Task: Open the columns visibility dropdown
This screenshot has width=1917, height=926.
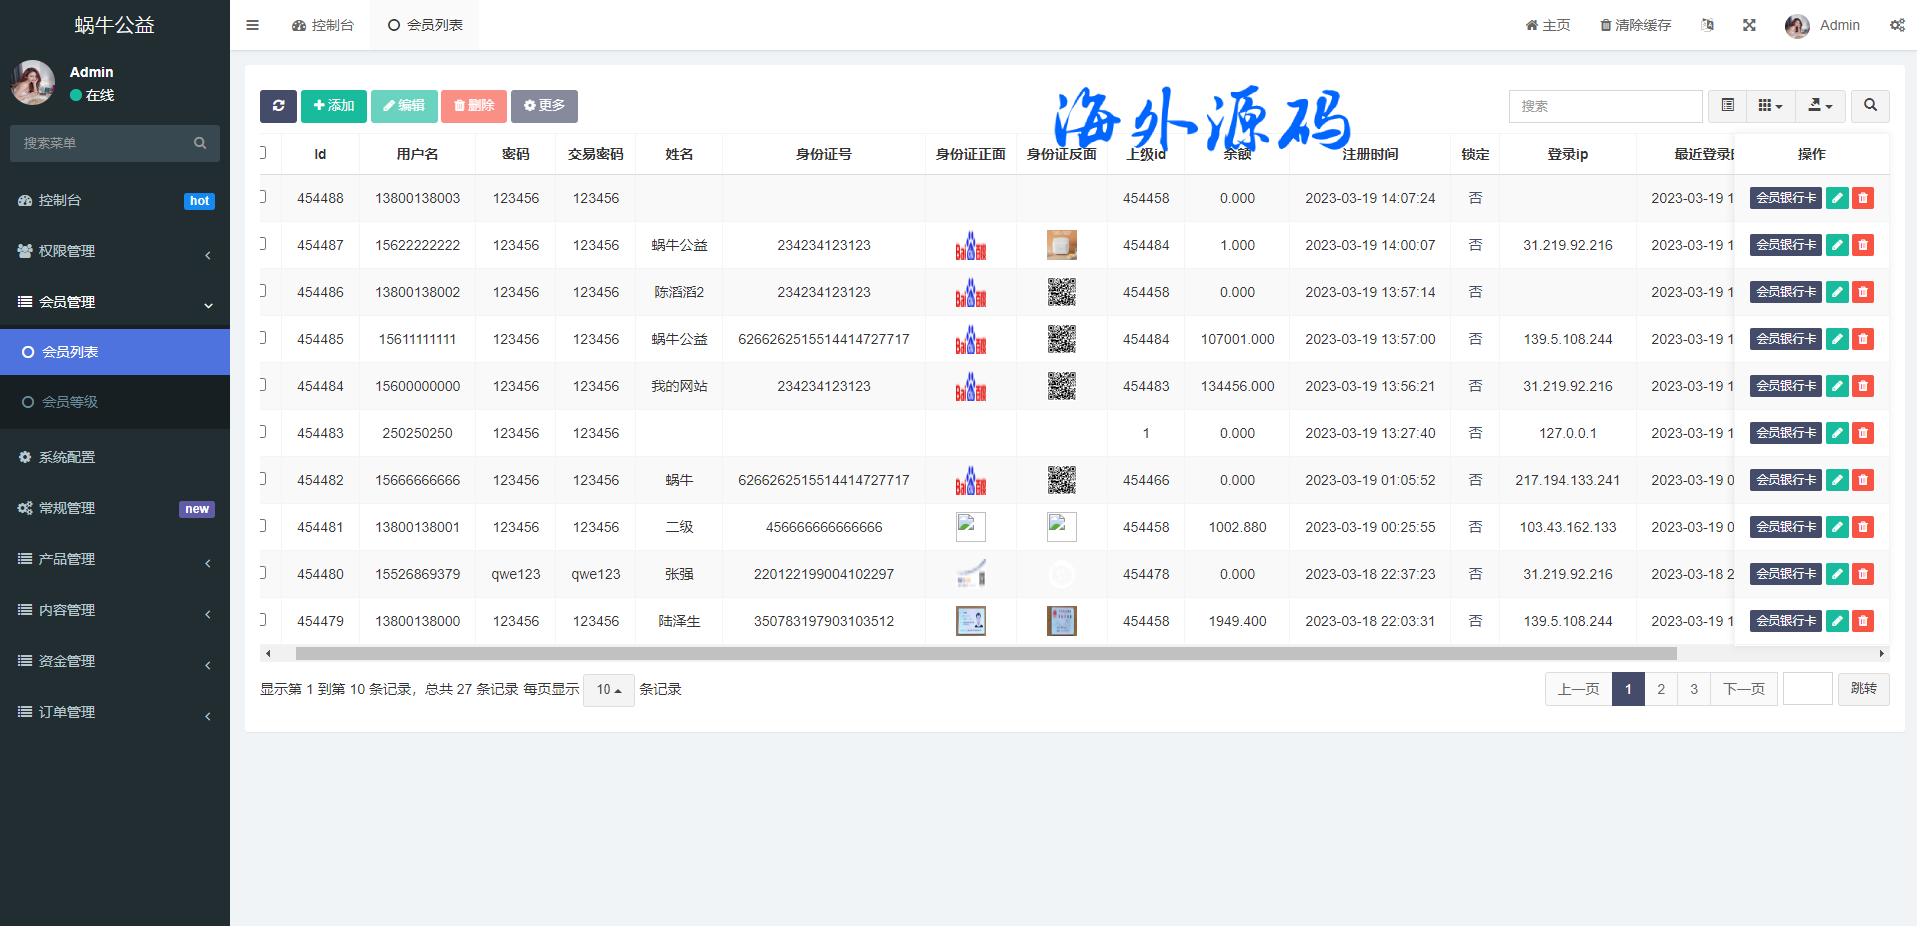Action: coord(1770,106)
